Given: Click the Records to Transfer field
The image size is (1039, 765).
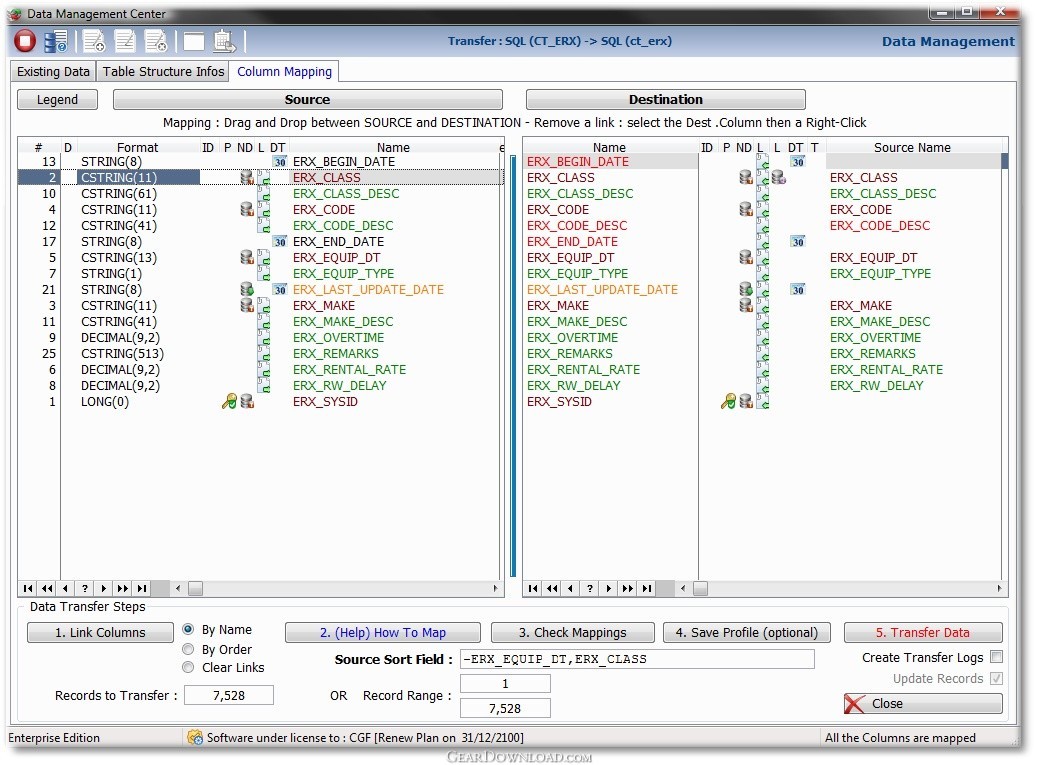Looking at the screenshot, I should click(x=229, y=695).
